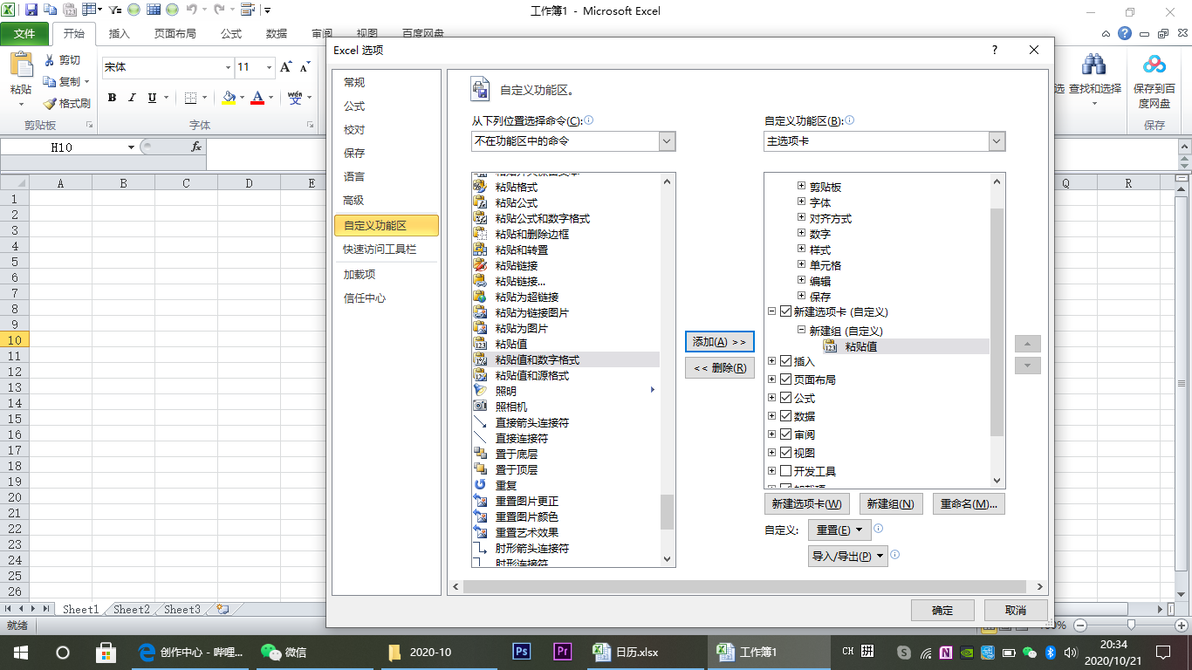Toggle the 视图 tab checkbox
Screen dimensions: 1192x670
coord(786,452)
